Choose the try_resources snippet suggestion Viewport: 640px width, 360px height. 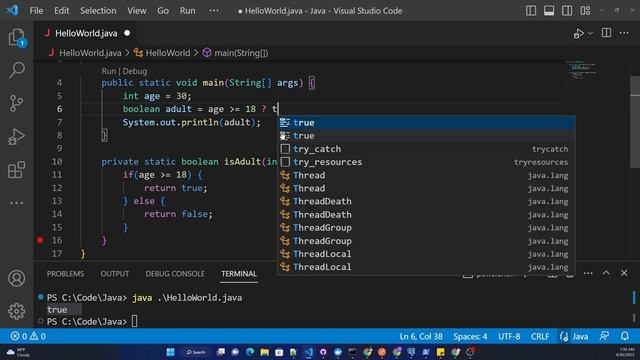(427, 162)
